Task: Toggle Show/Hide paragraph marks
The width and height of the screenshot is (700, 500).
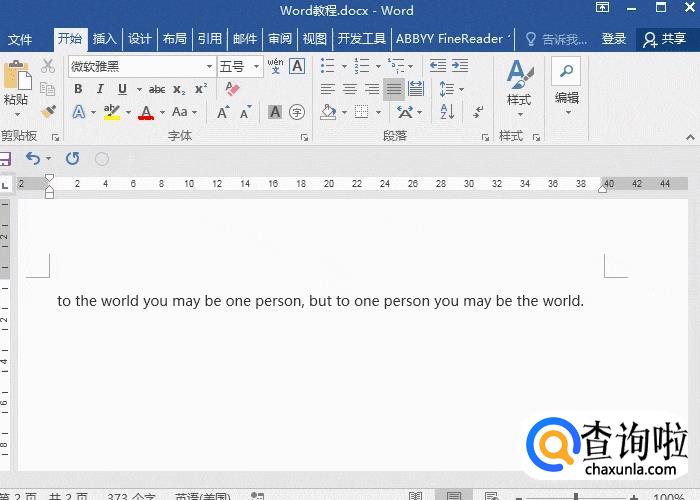Action: 478,112
